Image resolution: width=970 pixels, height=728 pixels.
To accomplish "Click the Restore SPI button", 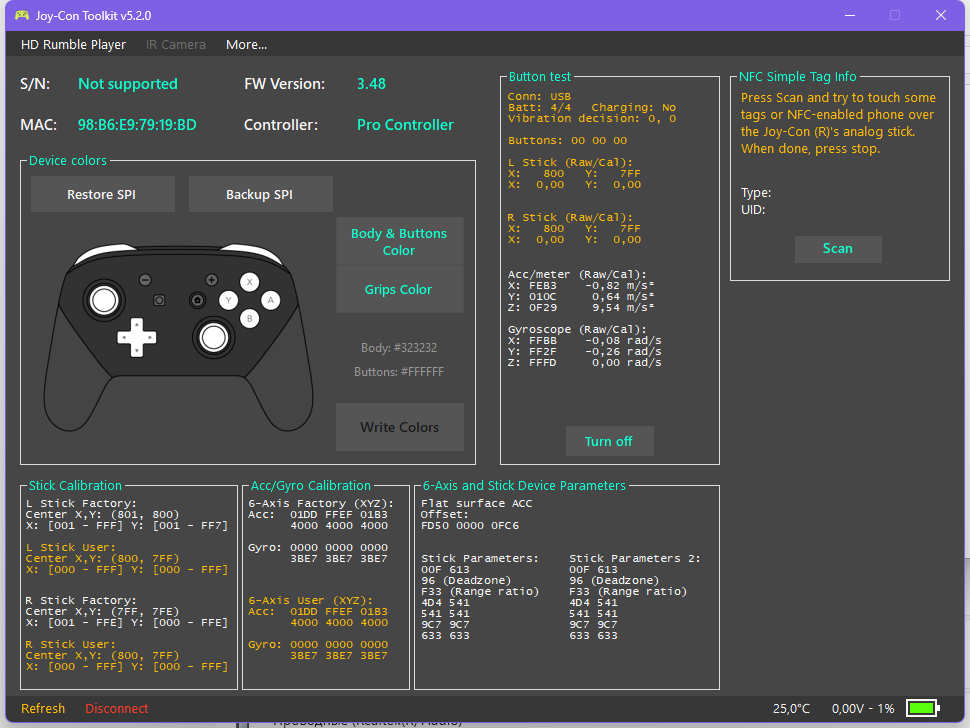I will point(102,194).
